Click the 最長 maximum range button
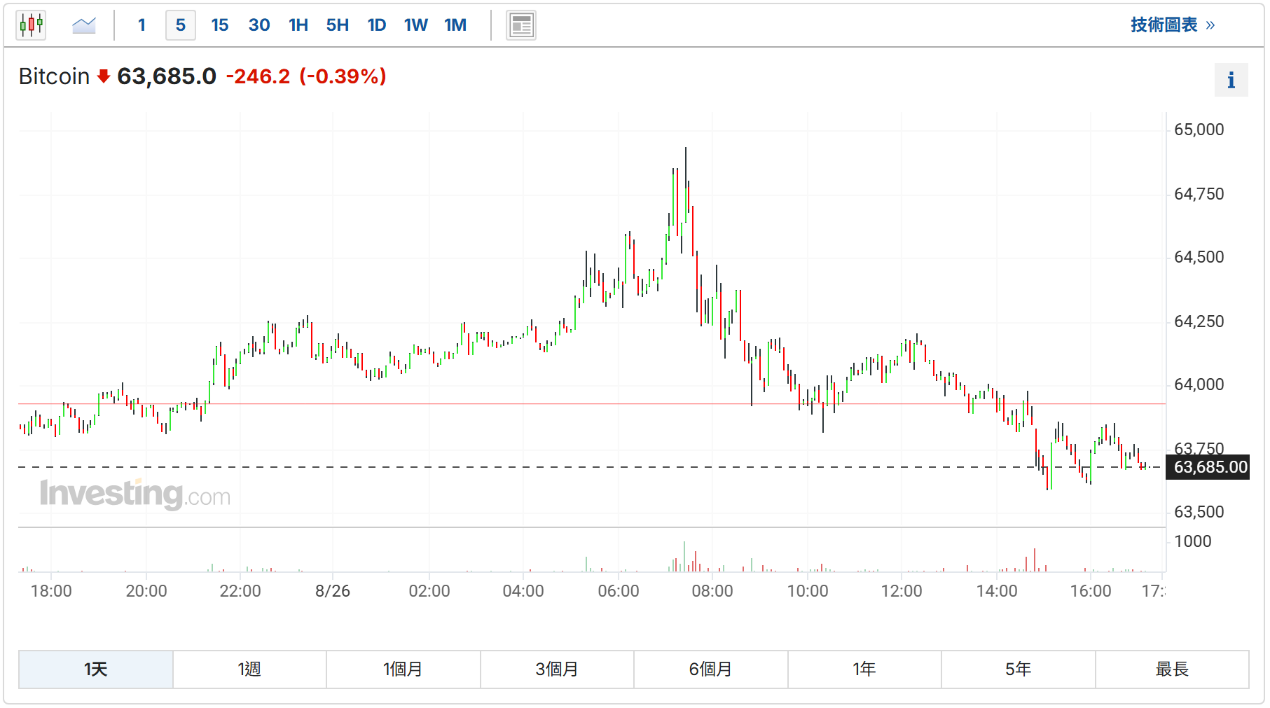Viewport: 1270px width, 708px height. [x=1172, y=669]
